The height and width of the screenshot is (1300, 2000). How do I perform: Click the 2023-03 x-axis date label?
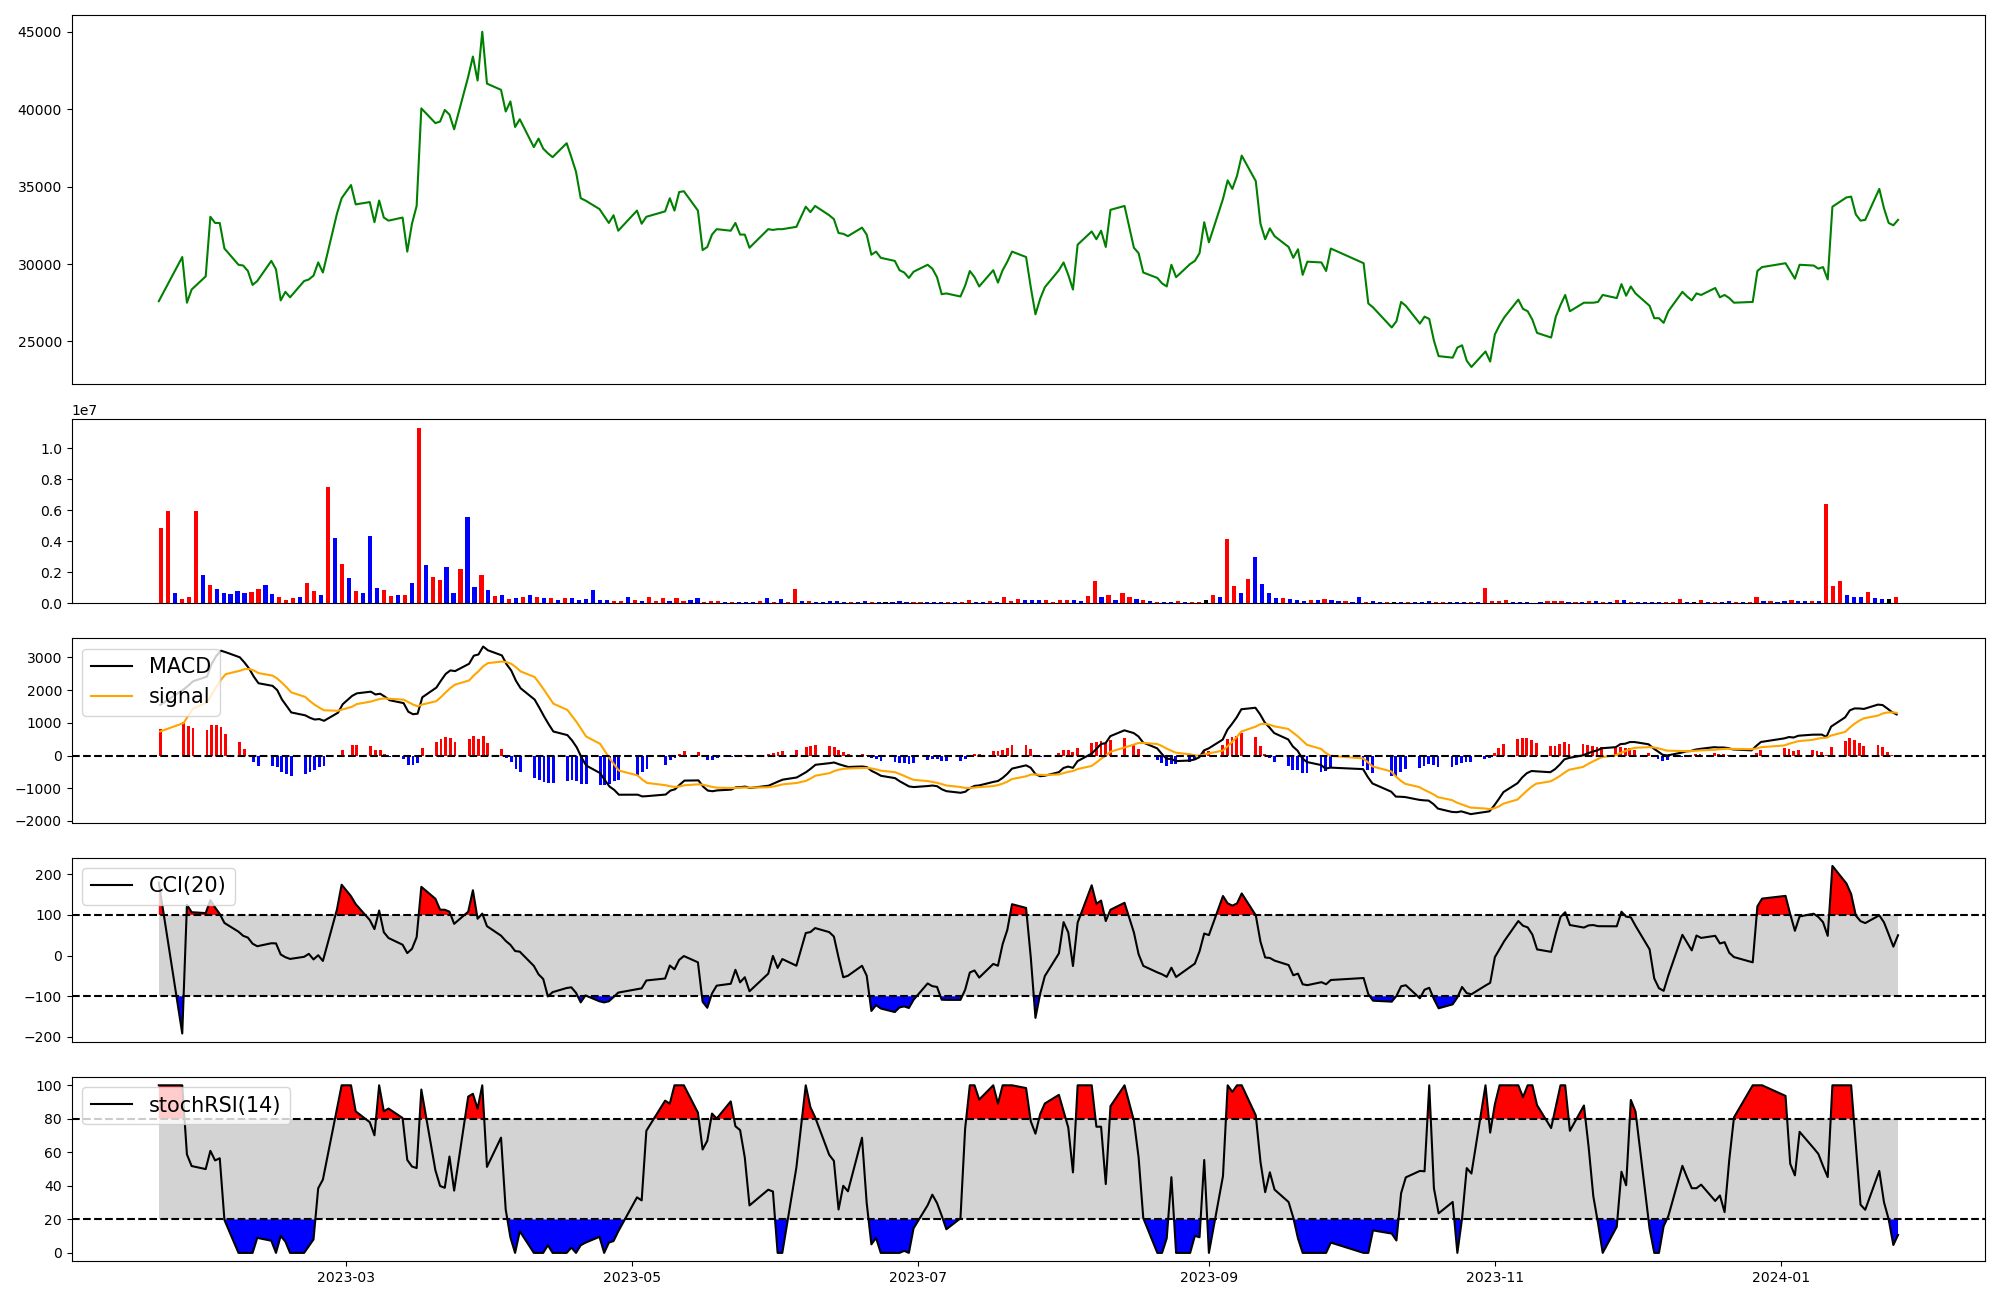point(346,1277)
